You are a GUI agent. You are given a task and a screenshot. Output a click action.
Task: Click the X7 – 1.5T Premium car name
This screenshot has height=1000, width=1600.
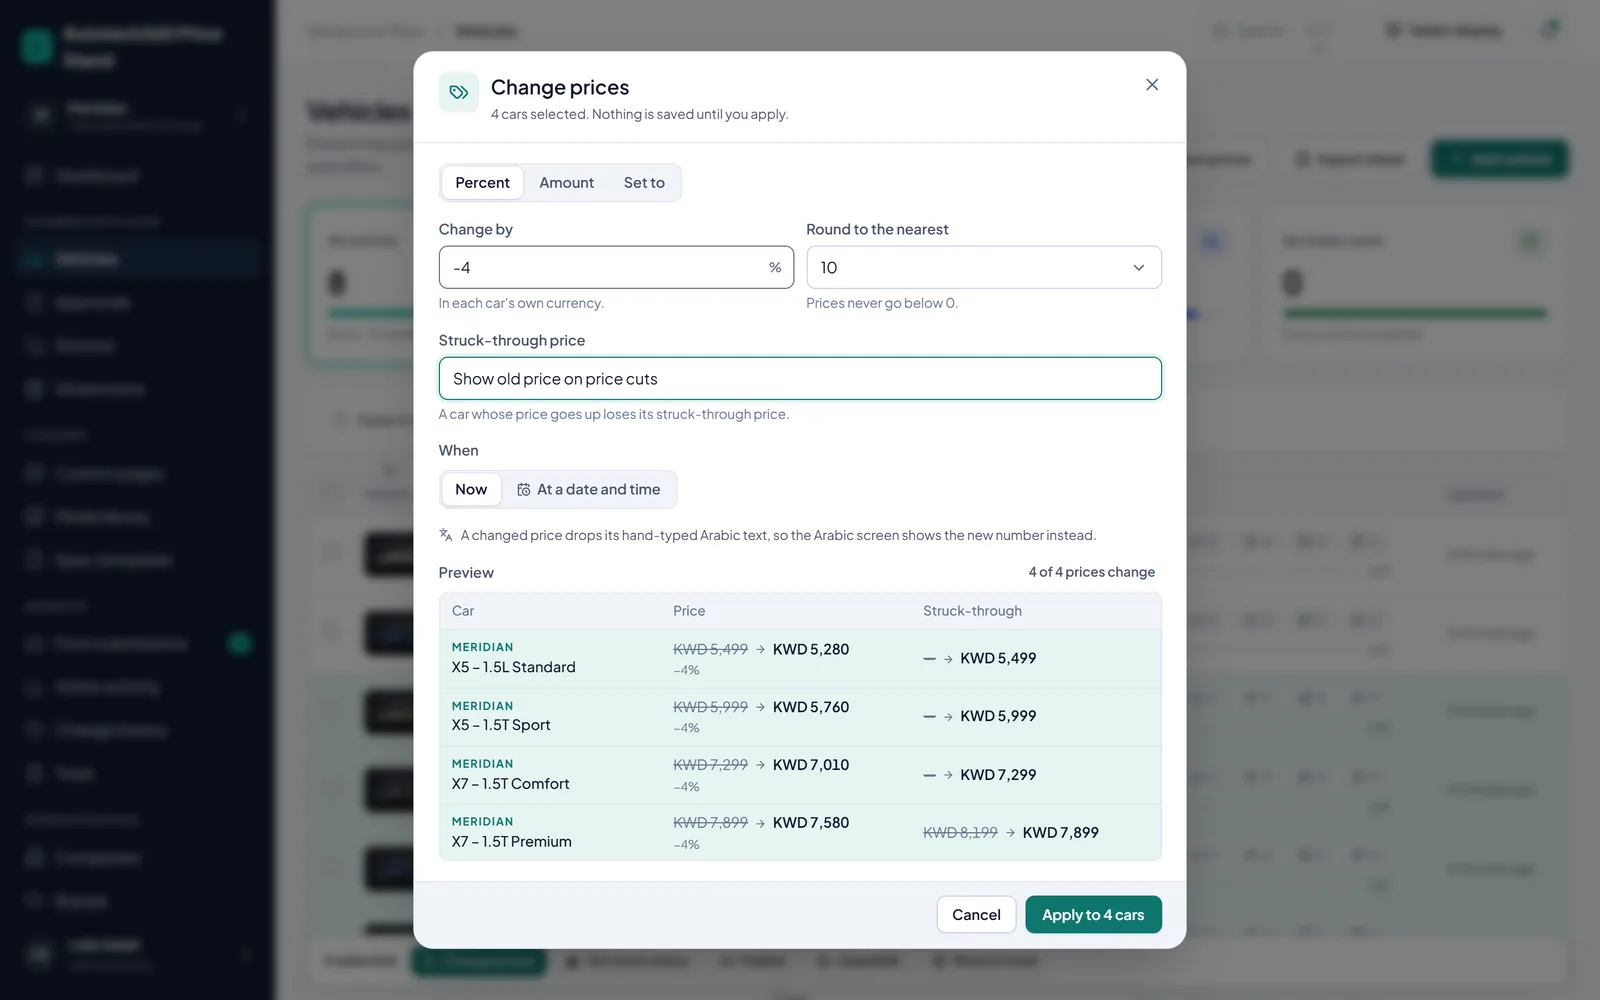pos(512,842)
